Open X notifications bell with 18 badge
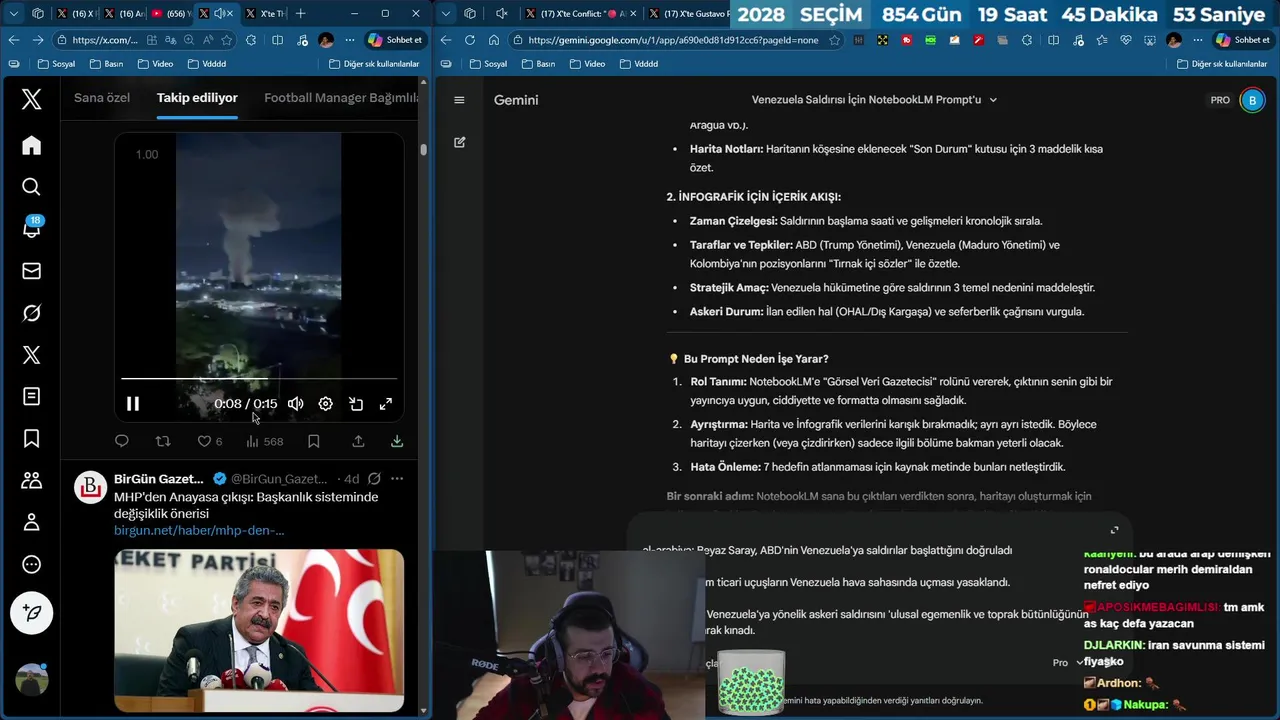Screen dimensions: 1280x720 [x=31, y=228]
